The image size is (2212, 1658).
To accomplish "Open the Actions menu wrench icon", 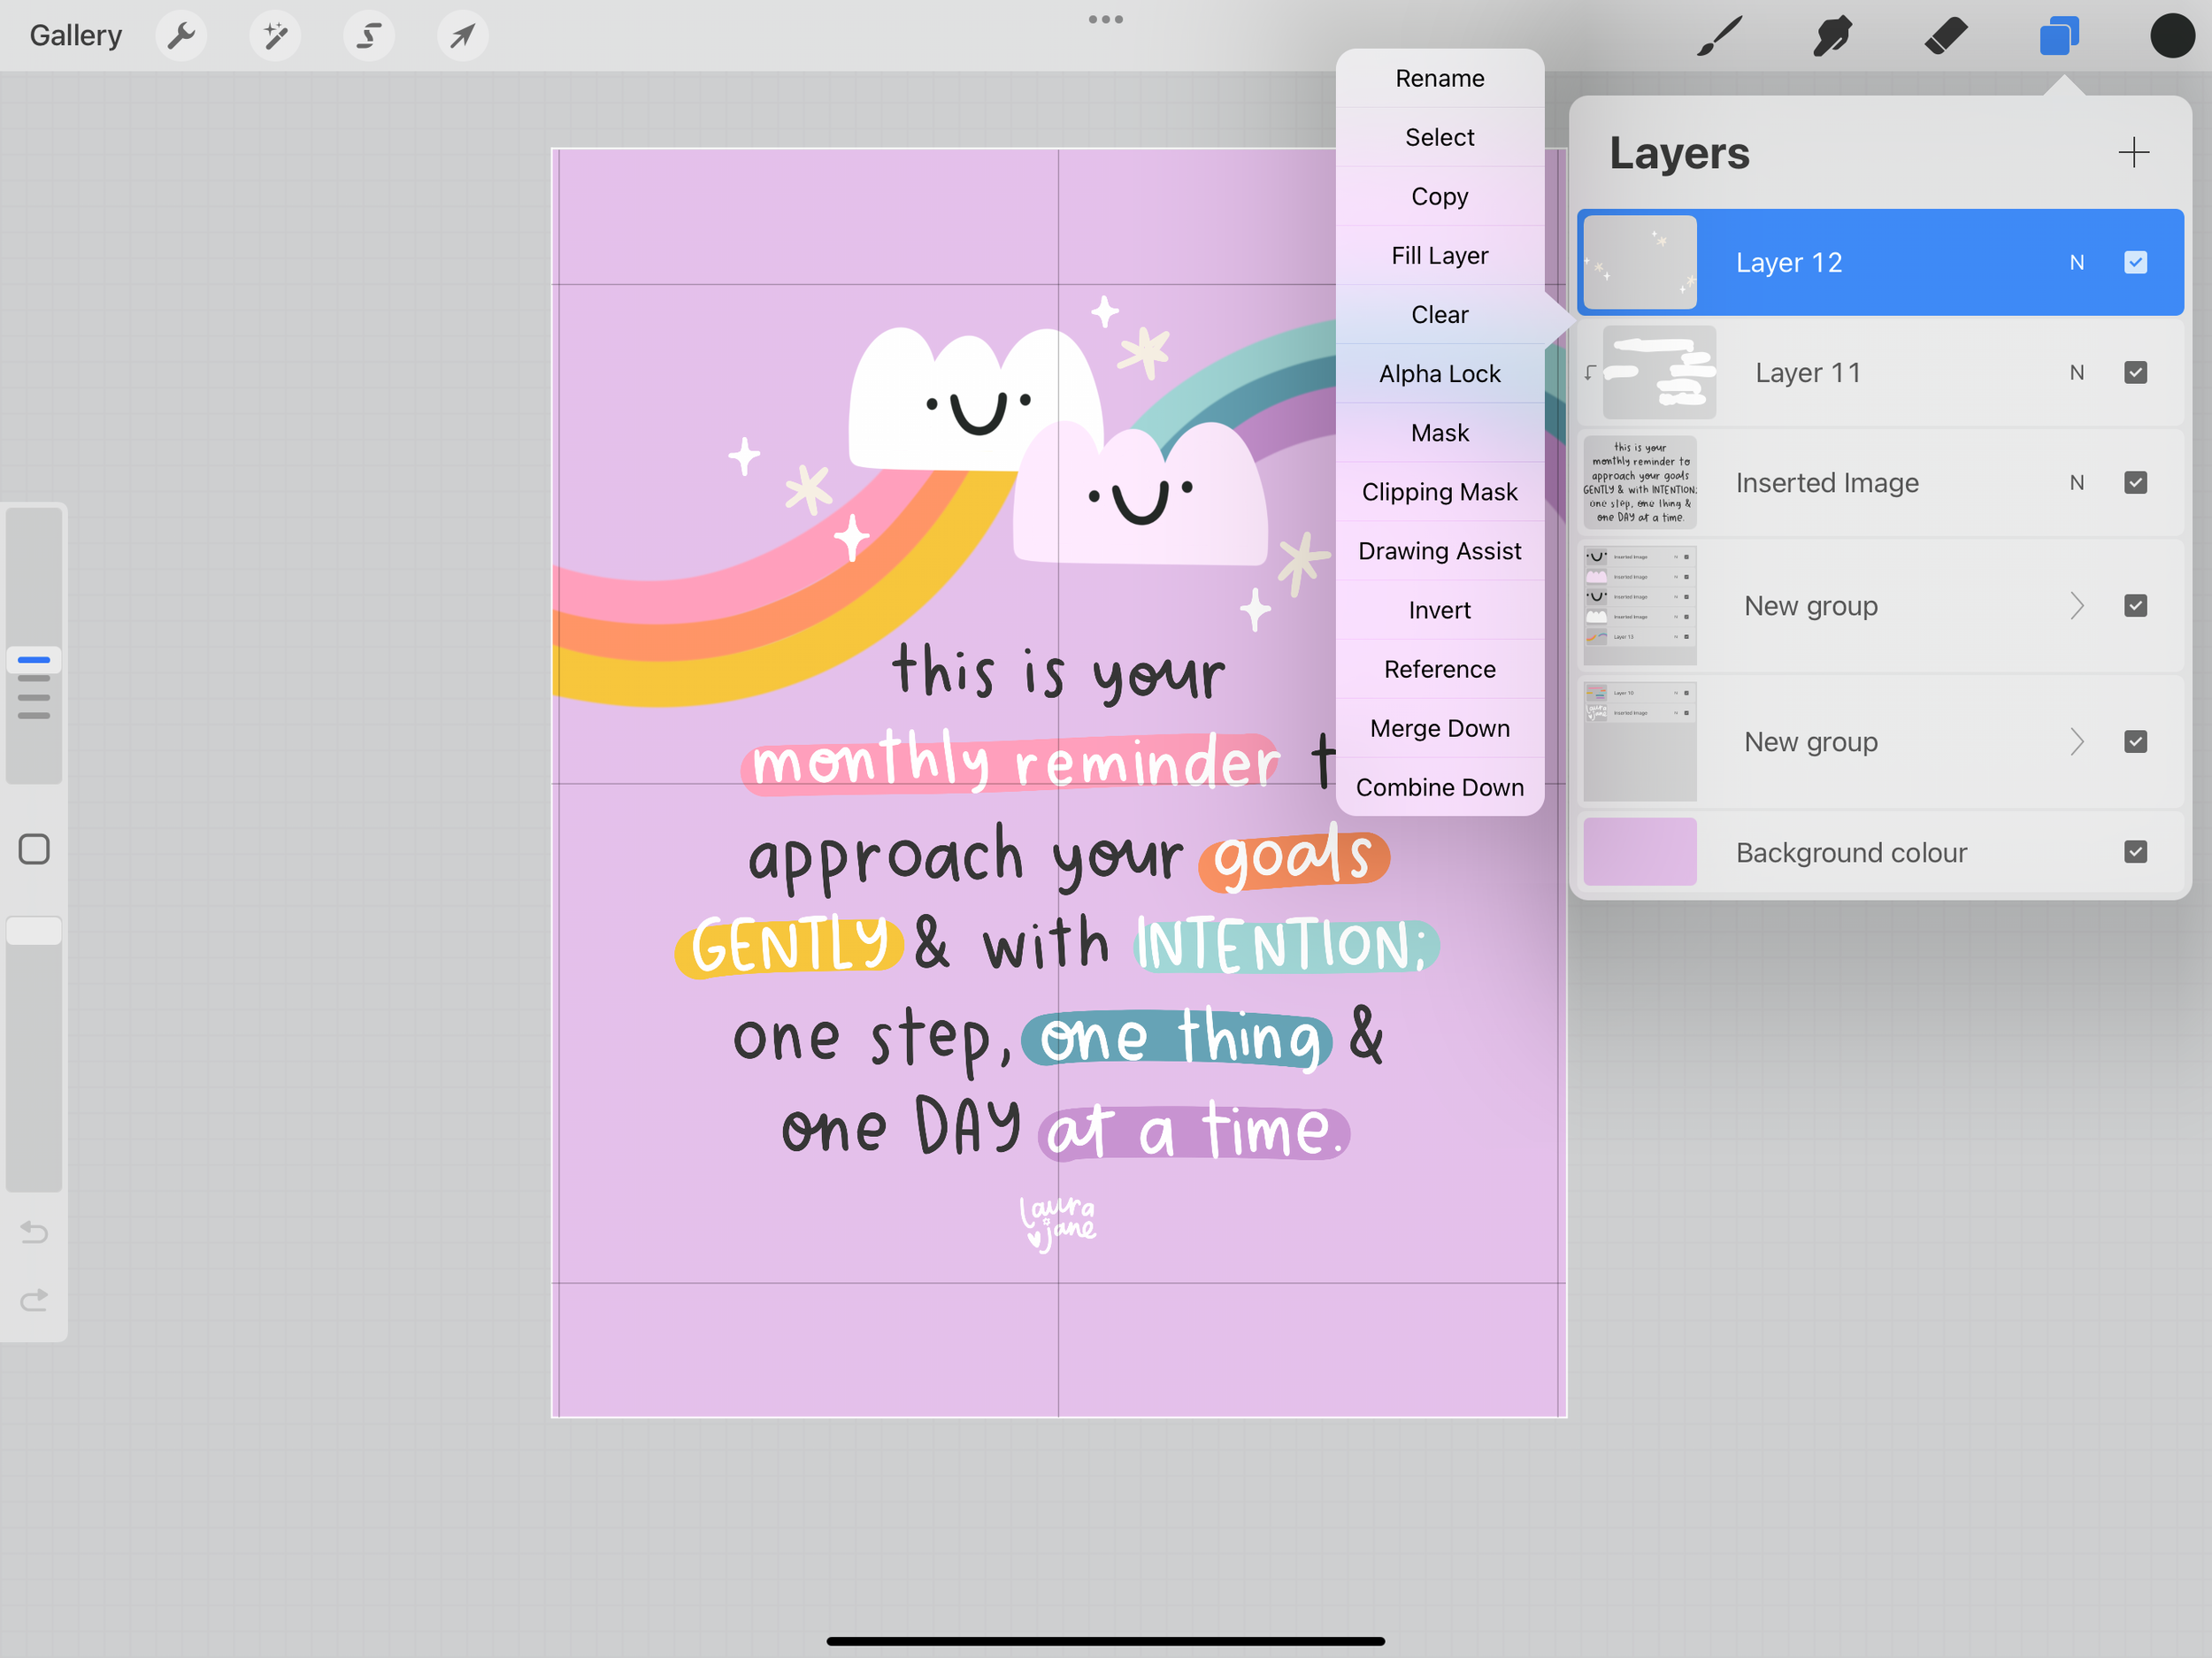I will coord(181,35).
